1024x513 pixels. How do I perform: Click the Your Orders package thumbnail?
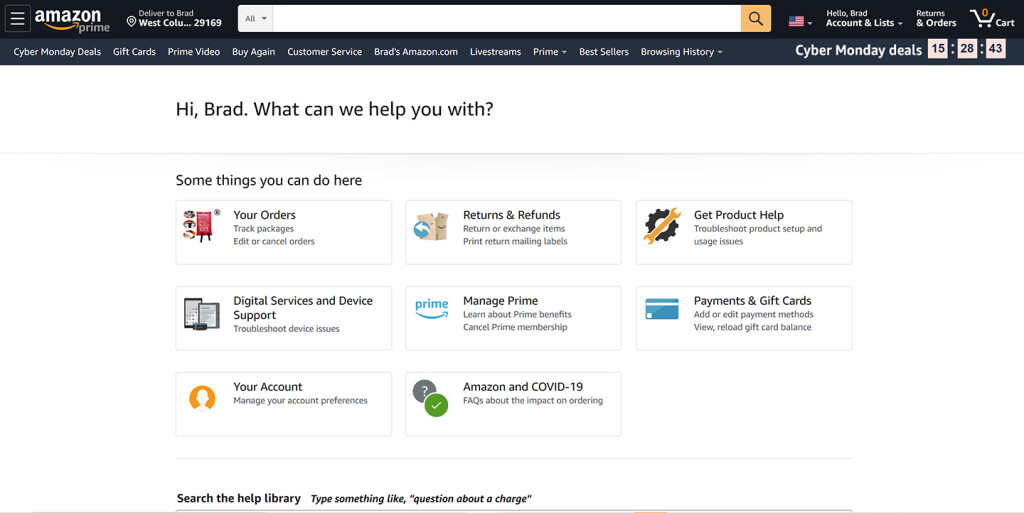[201, 226]
